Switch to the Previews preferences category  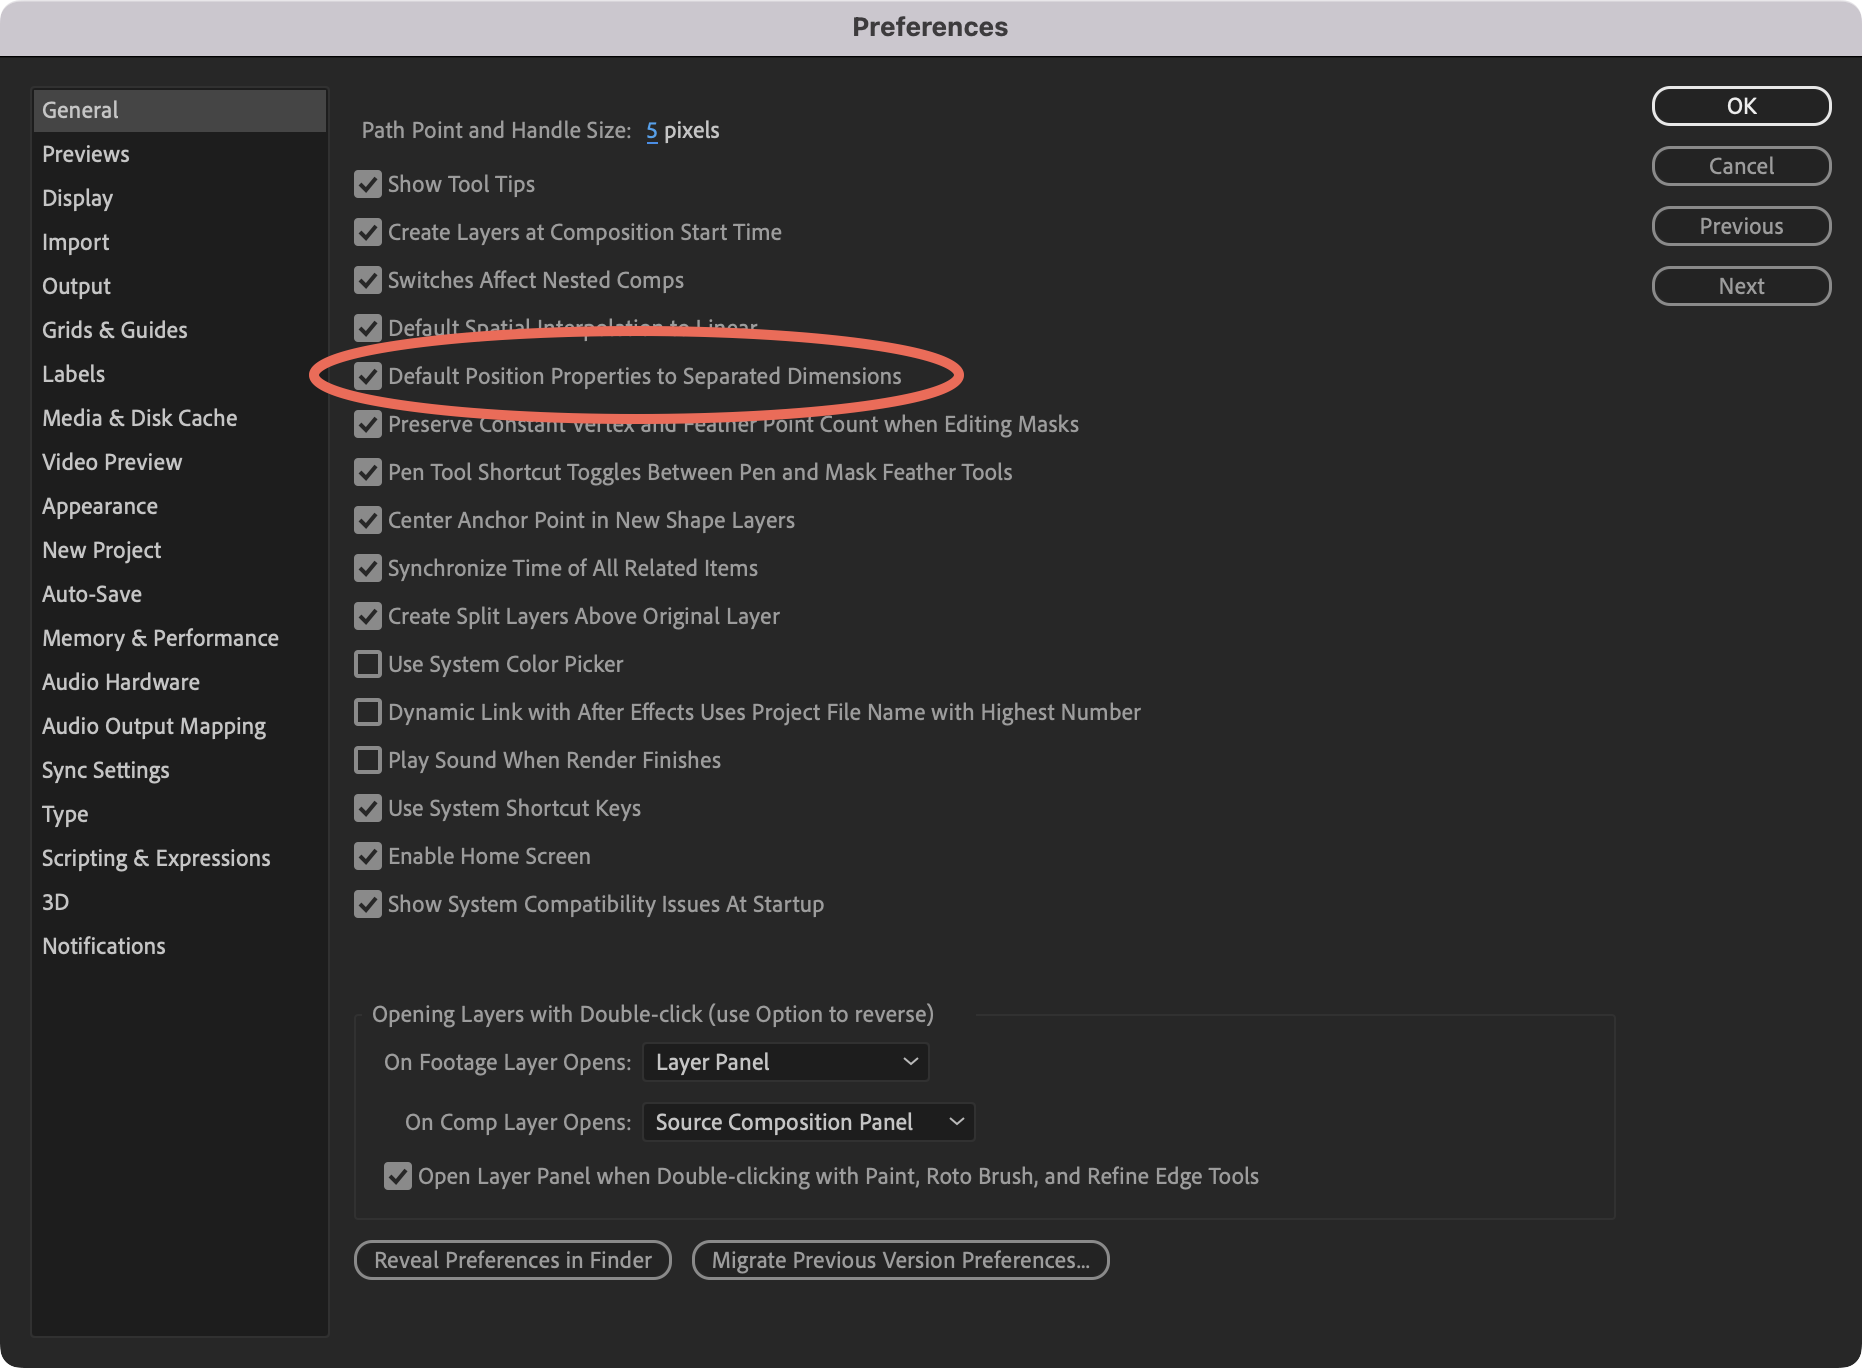click(x=86, y=154)
